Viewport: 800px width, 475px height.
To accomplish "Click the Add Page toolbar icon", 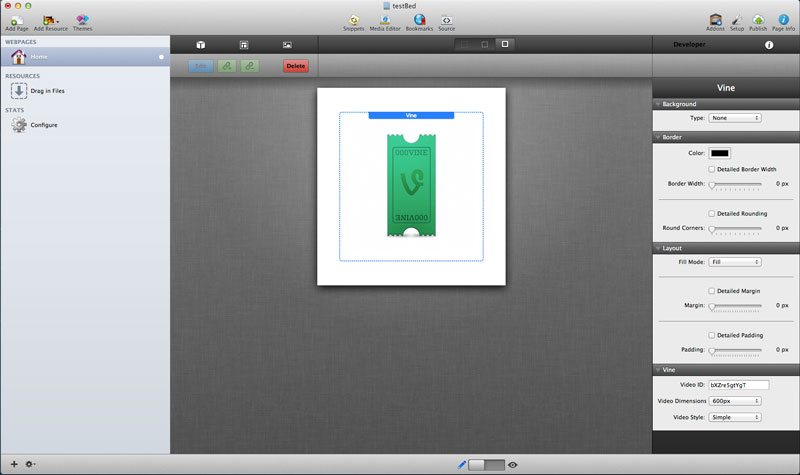I will tap(16, 19).
